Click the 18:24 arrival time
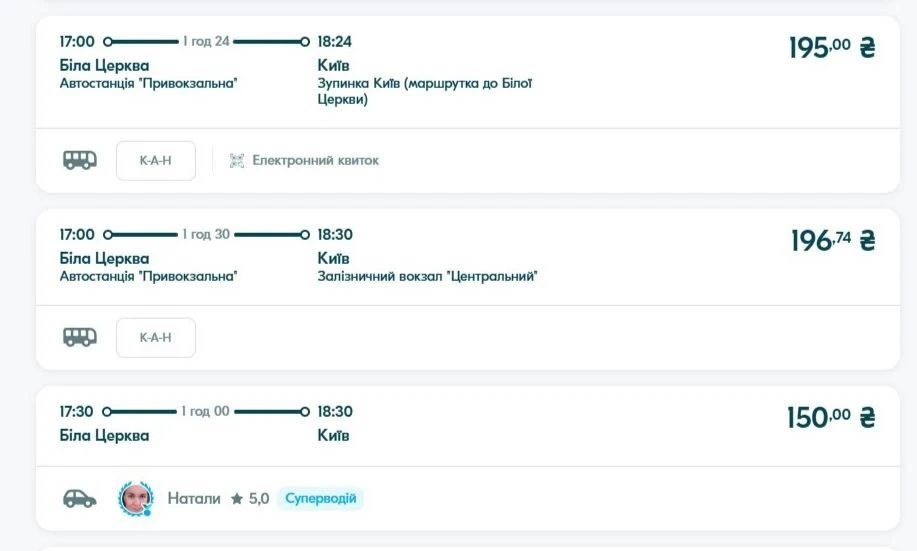This screenshot has height=551, width=917. [335, 42]
